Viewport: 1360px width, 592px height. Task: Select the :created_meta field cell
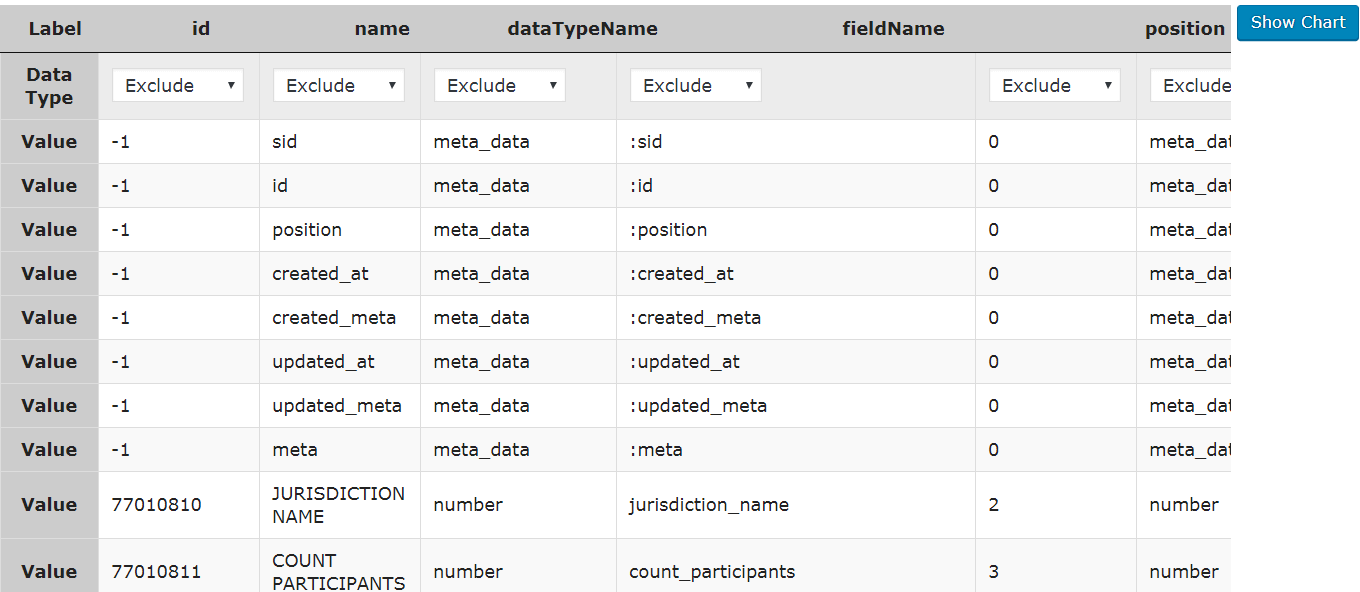[x=695, y=318]
